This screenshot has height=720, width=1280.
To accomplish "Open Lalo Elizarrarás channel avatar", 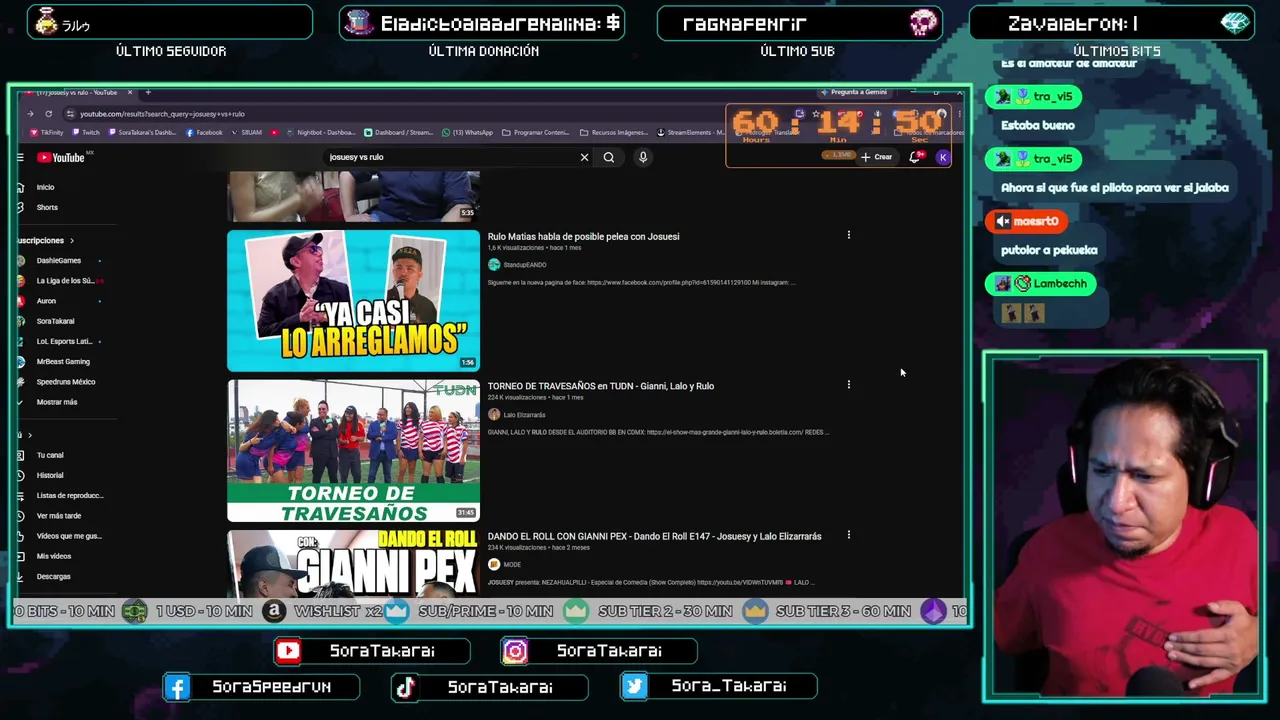I will click(x=494, y=414).
